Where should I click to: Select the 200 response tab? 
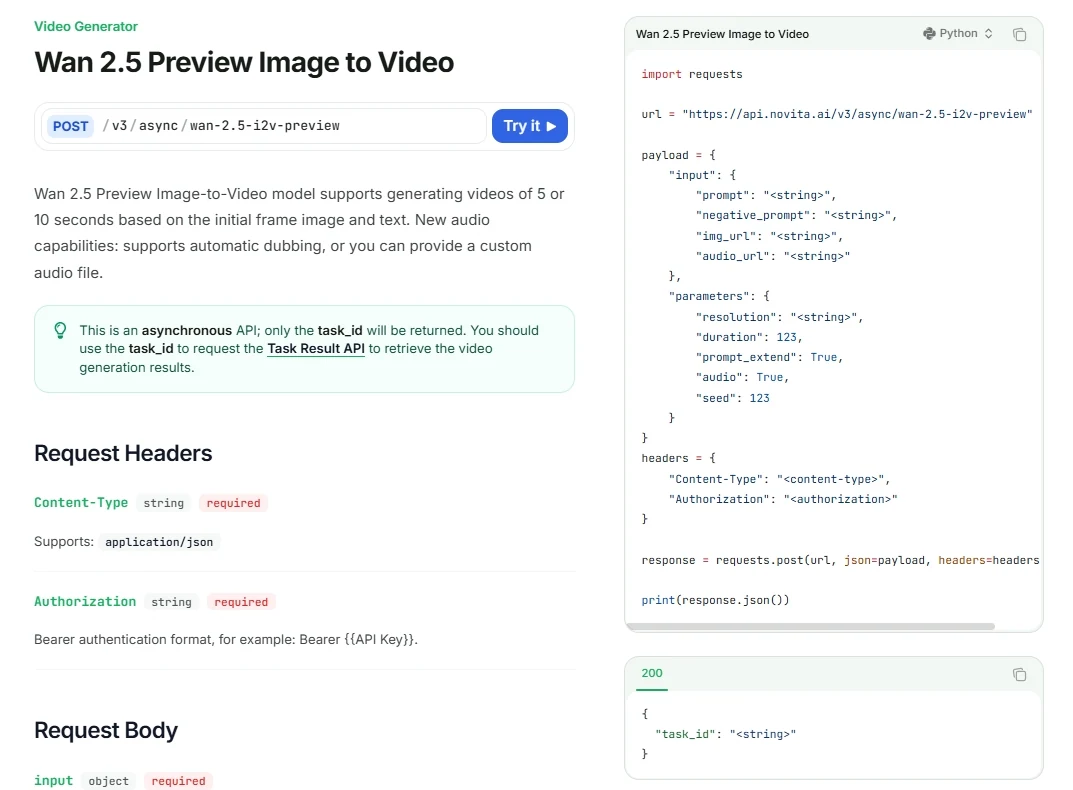651,673
